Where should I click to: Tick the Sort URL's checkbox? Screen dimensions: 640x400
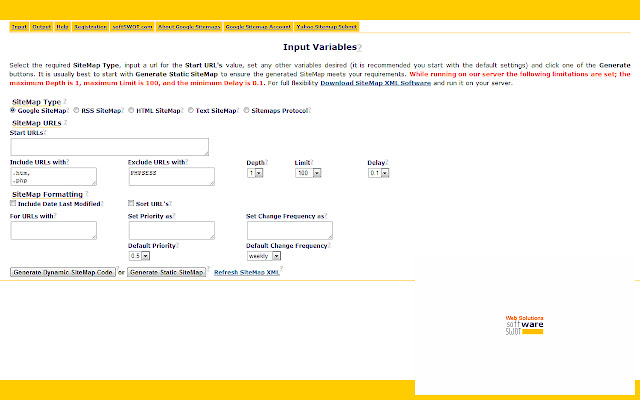[x=131, y=203]
